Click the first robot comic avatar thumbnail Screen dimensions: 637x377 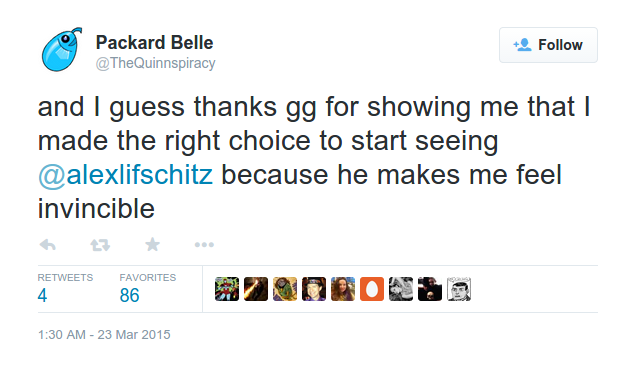point(227,289)
